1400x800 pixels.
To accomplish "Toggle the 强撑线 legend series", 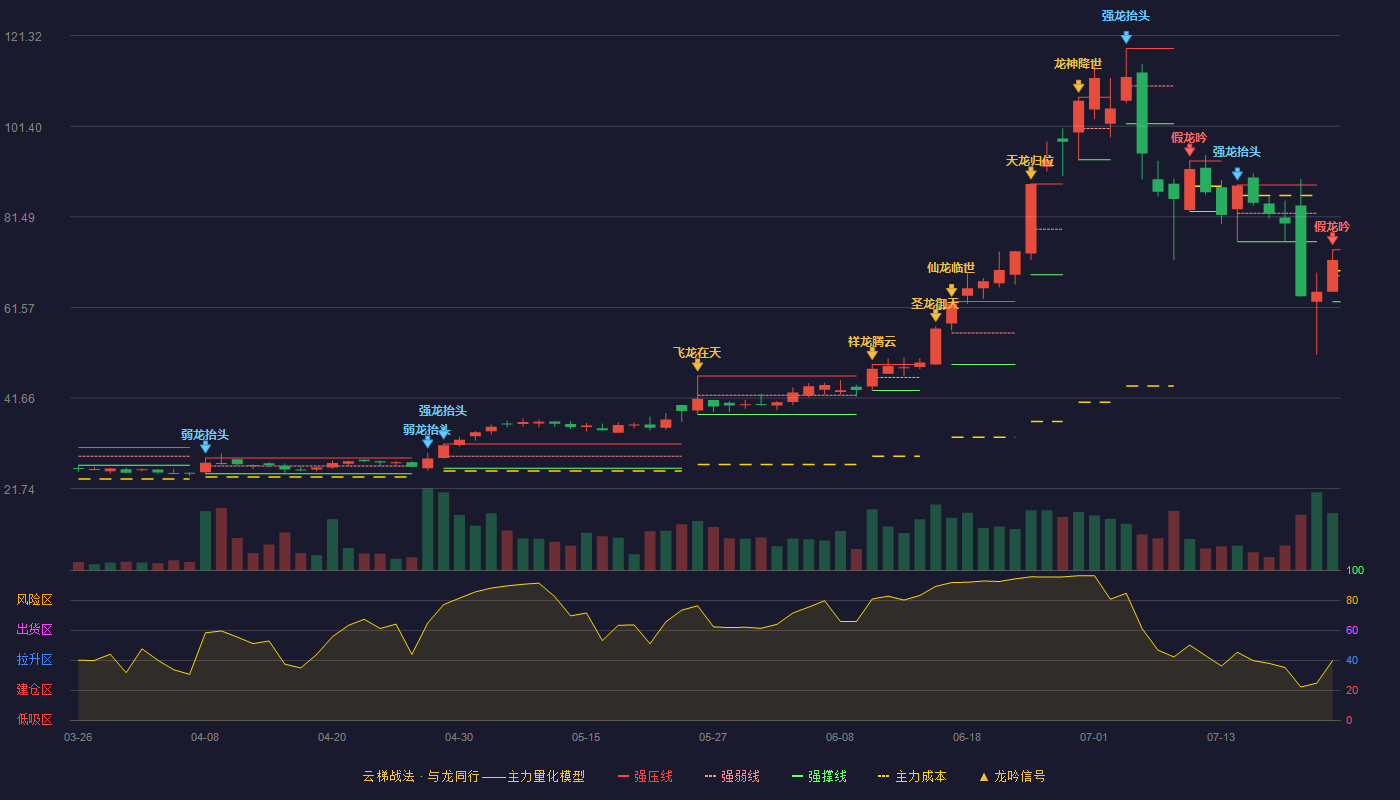I will pyautogui.click(x=819, y=776).
